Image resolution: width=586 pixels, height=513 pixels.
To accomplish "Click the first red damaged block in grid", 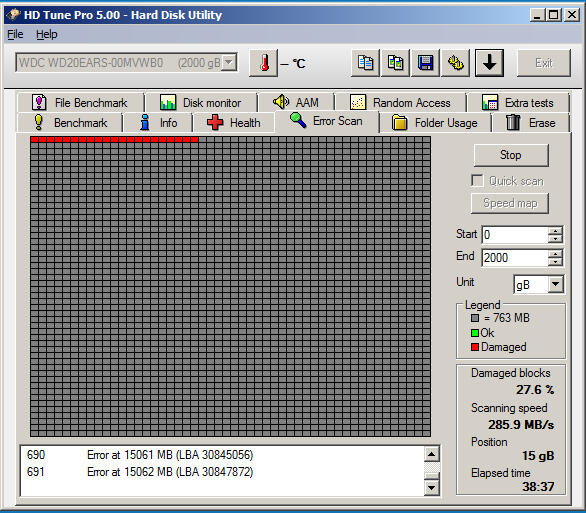I will tap(34, 139).
